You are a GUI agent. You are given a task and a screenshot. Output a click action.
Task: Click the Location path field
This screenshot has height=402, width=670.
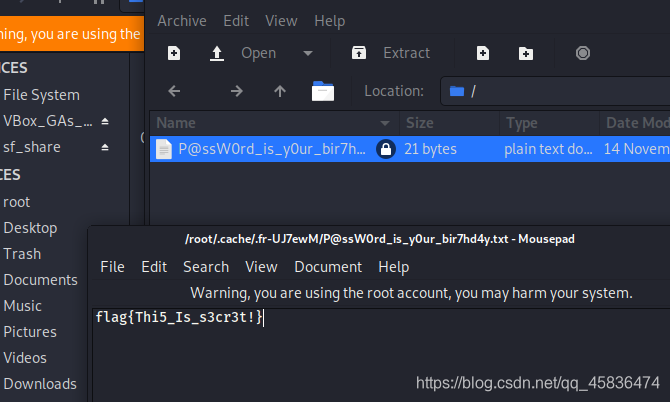coord(555,91)
